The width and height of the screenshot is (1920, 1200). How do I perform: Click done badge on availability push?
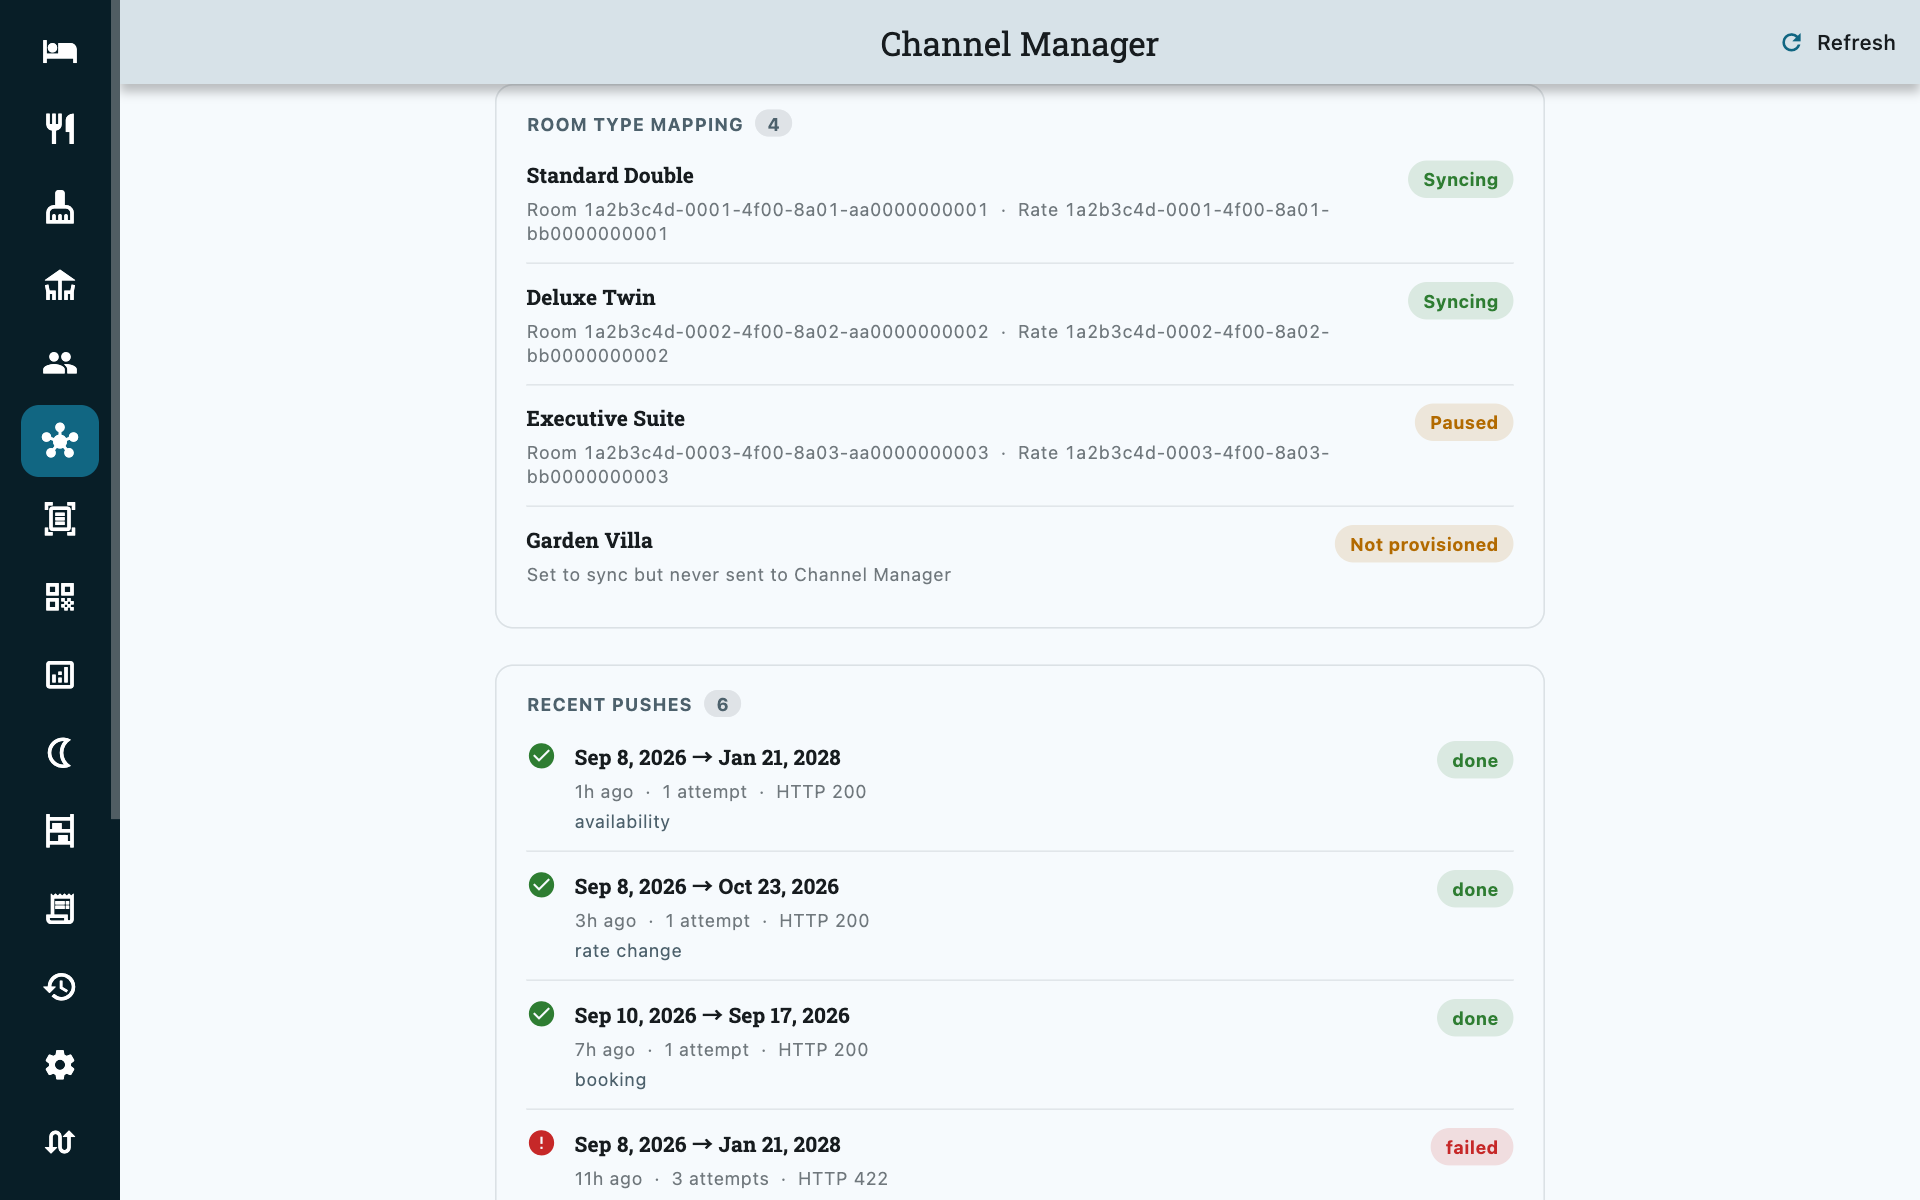(1475, 761)
